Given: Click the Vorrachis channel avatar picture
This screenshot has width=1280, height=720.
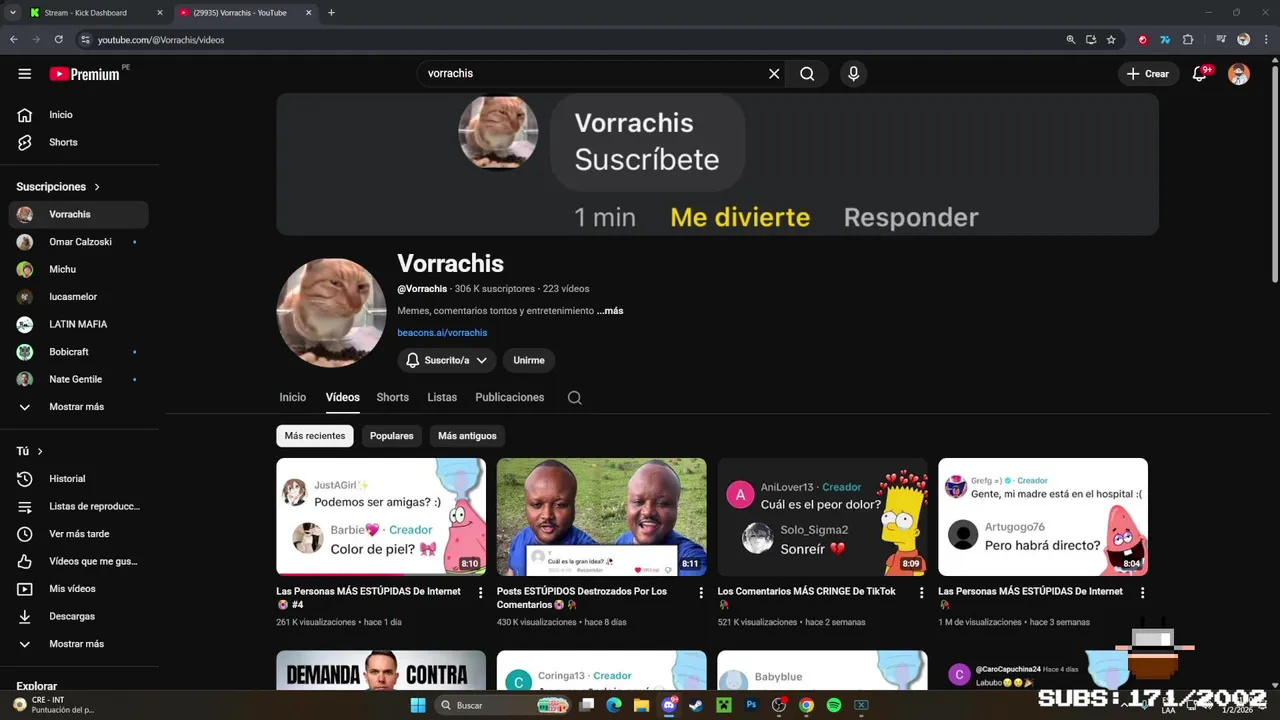Looking at the screenshot, I should [331, 313].
